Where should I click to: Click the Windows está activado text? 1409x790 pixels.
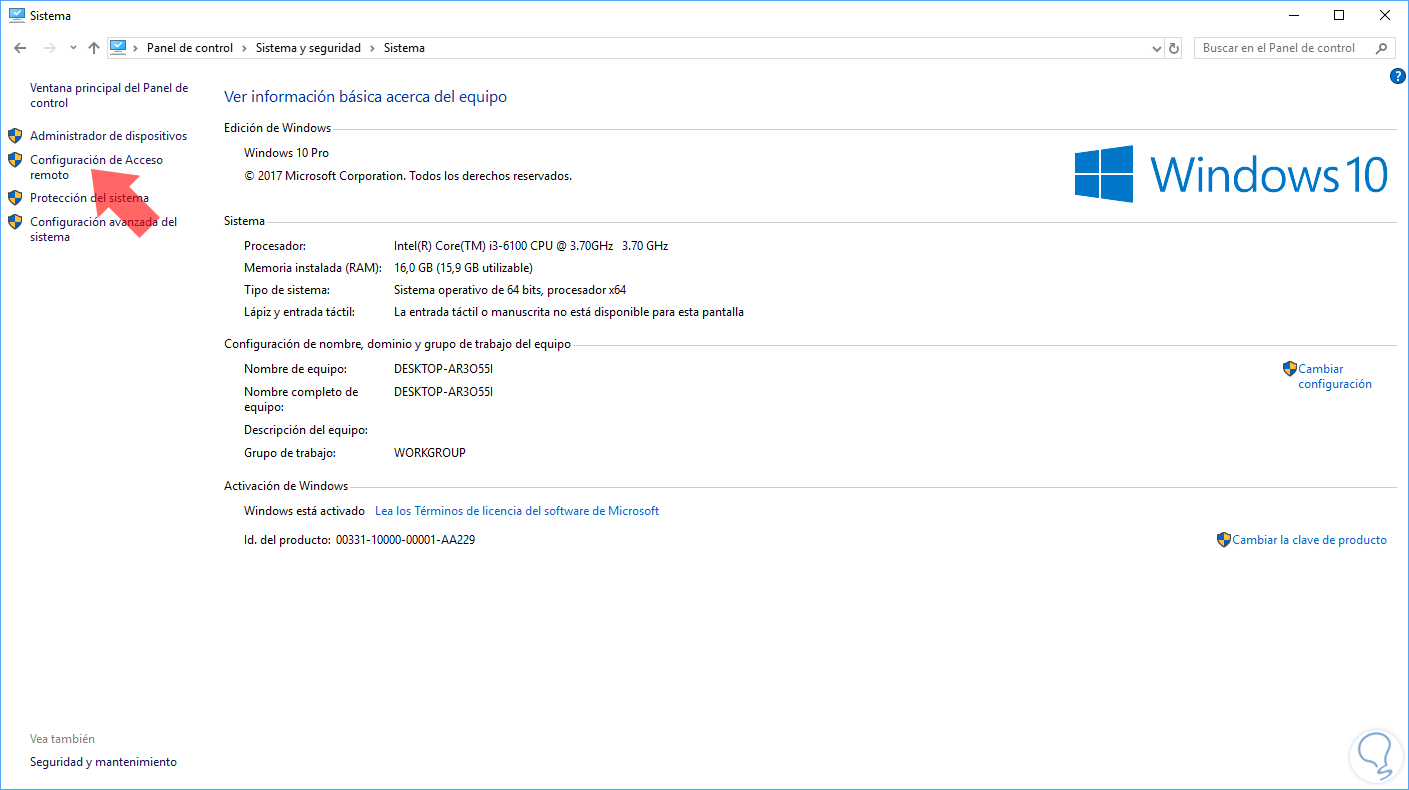pyautogui.click(x=303, y=511)
